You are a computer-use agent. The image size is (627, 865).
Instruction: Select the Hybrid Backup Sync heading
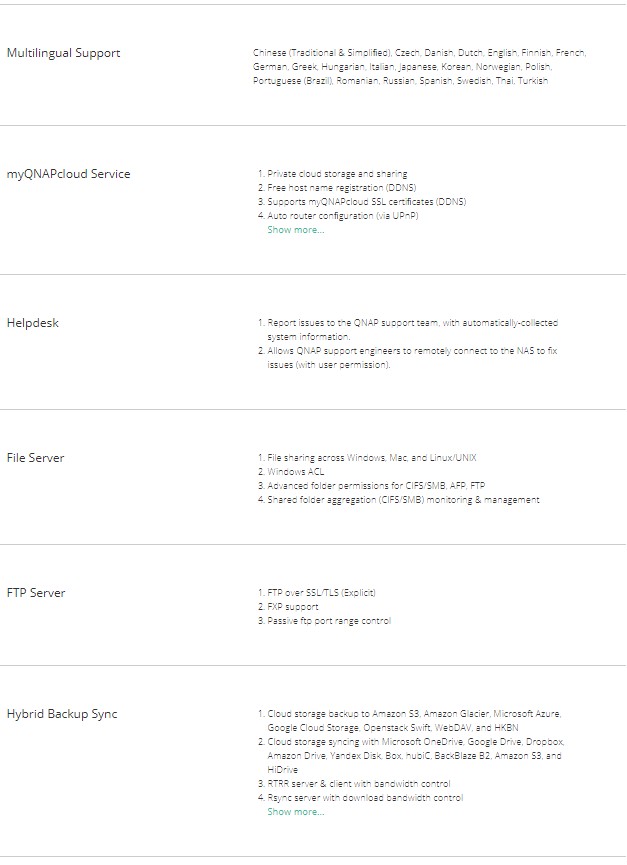(x=62, y=714)
